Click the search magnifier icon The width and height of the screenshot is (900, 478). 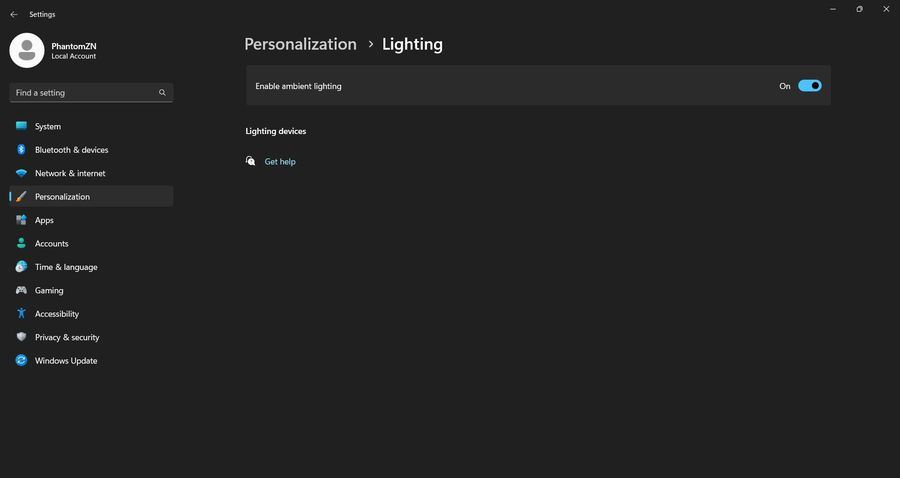[x=162, y=92]
